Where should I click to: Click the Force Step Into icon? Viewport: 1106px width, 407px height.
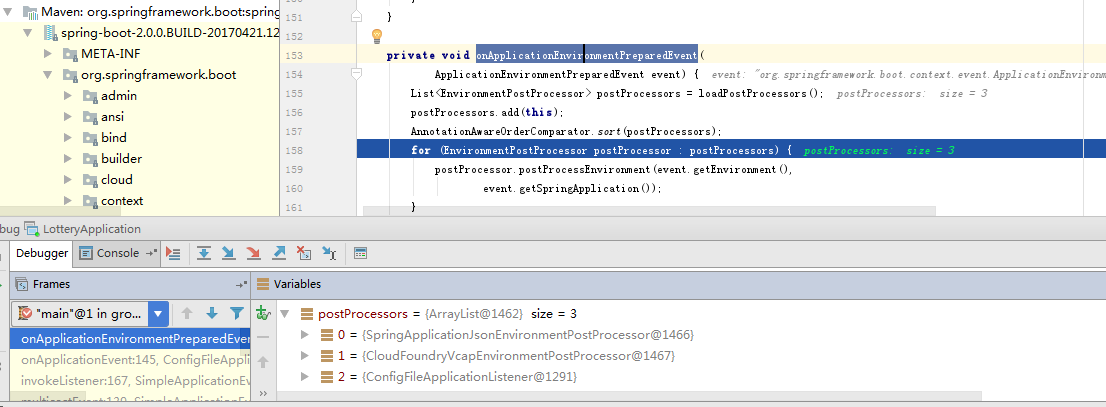[x=254, y=254]
